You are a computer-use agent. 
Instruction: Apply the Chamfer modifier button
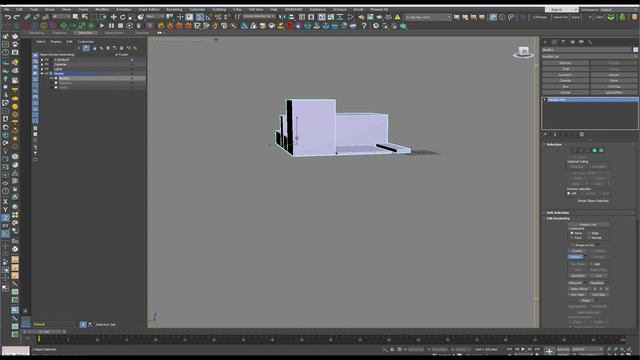[x=565, y=81]
